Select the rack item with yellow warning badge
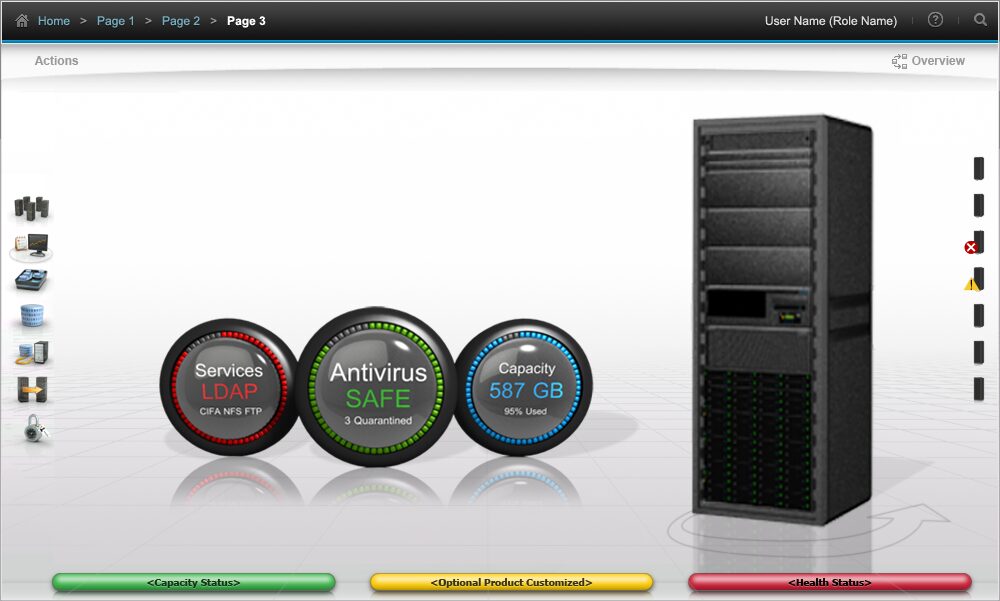 coord(977,280)
